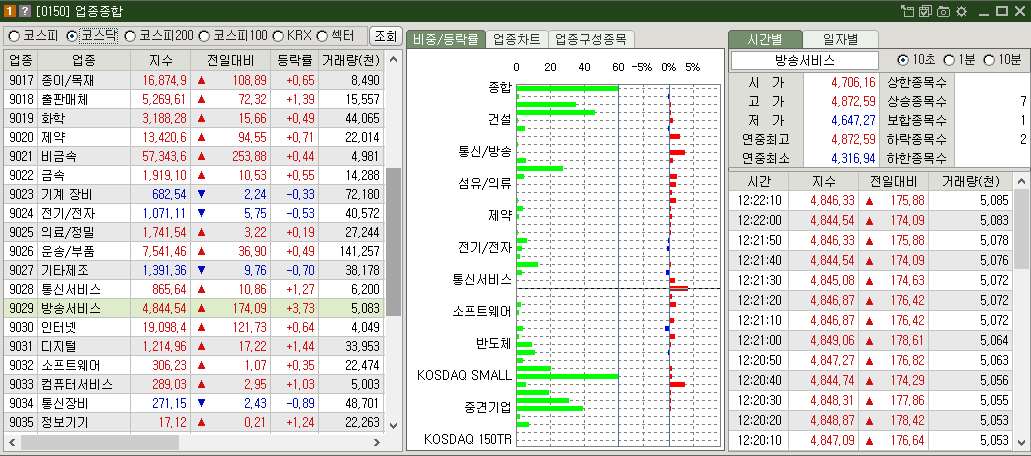Click the 조회 search button

[x=385, y=35]
